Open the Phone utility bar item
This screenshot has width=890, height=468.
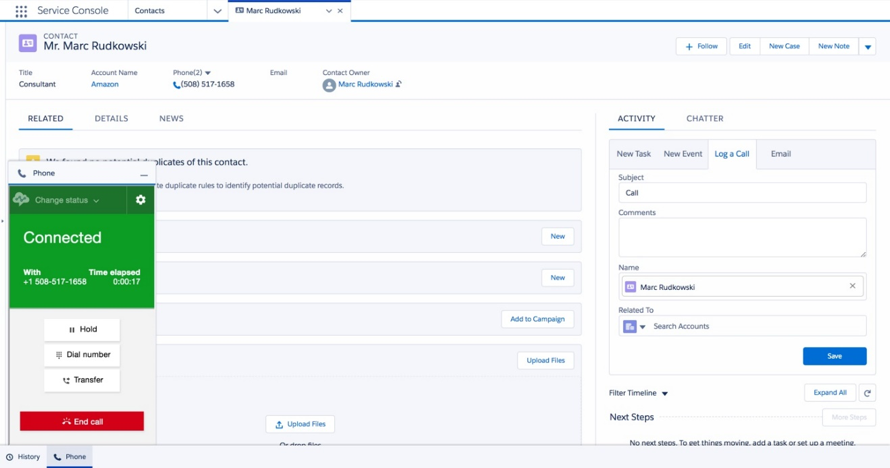[x=70, y=457]
